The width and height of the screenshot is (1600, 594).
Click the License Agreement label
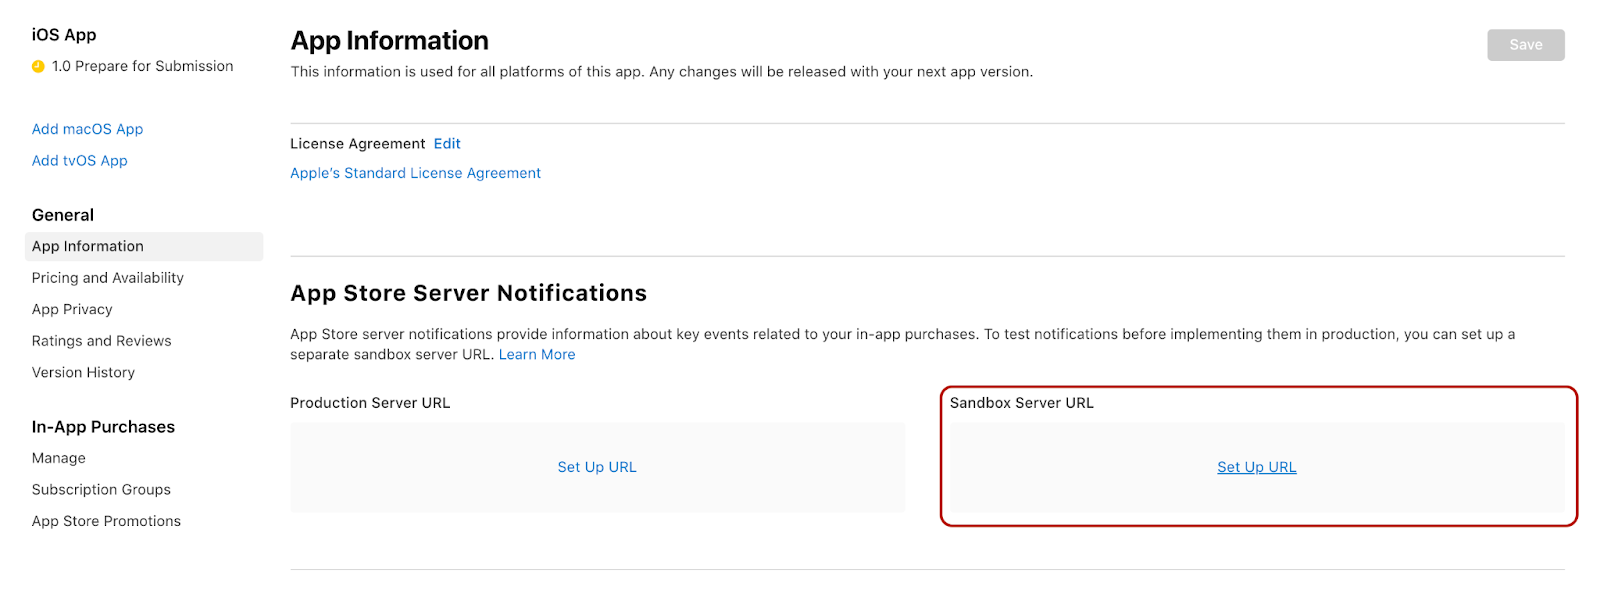tap(358, 144)
